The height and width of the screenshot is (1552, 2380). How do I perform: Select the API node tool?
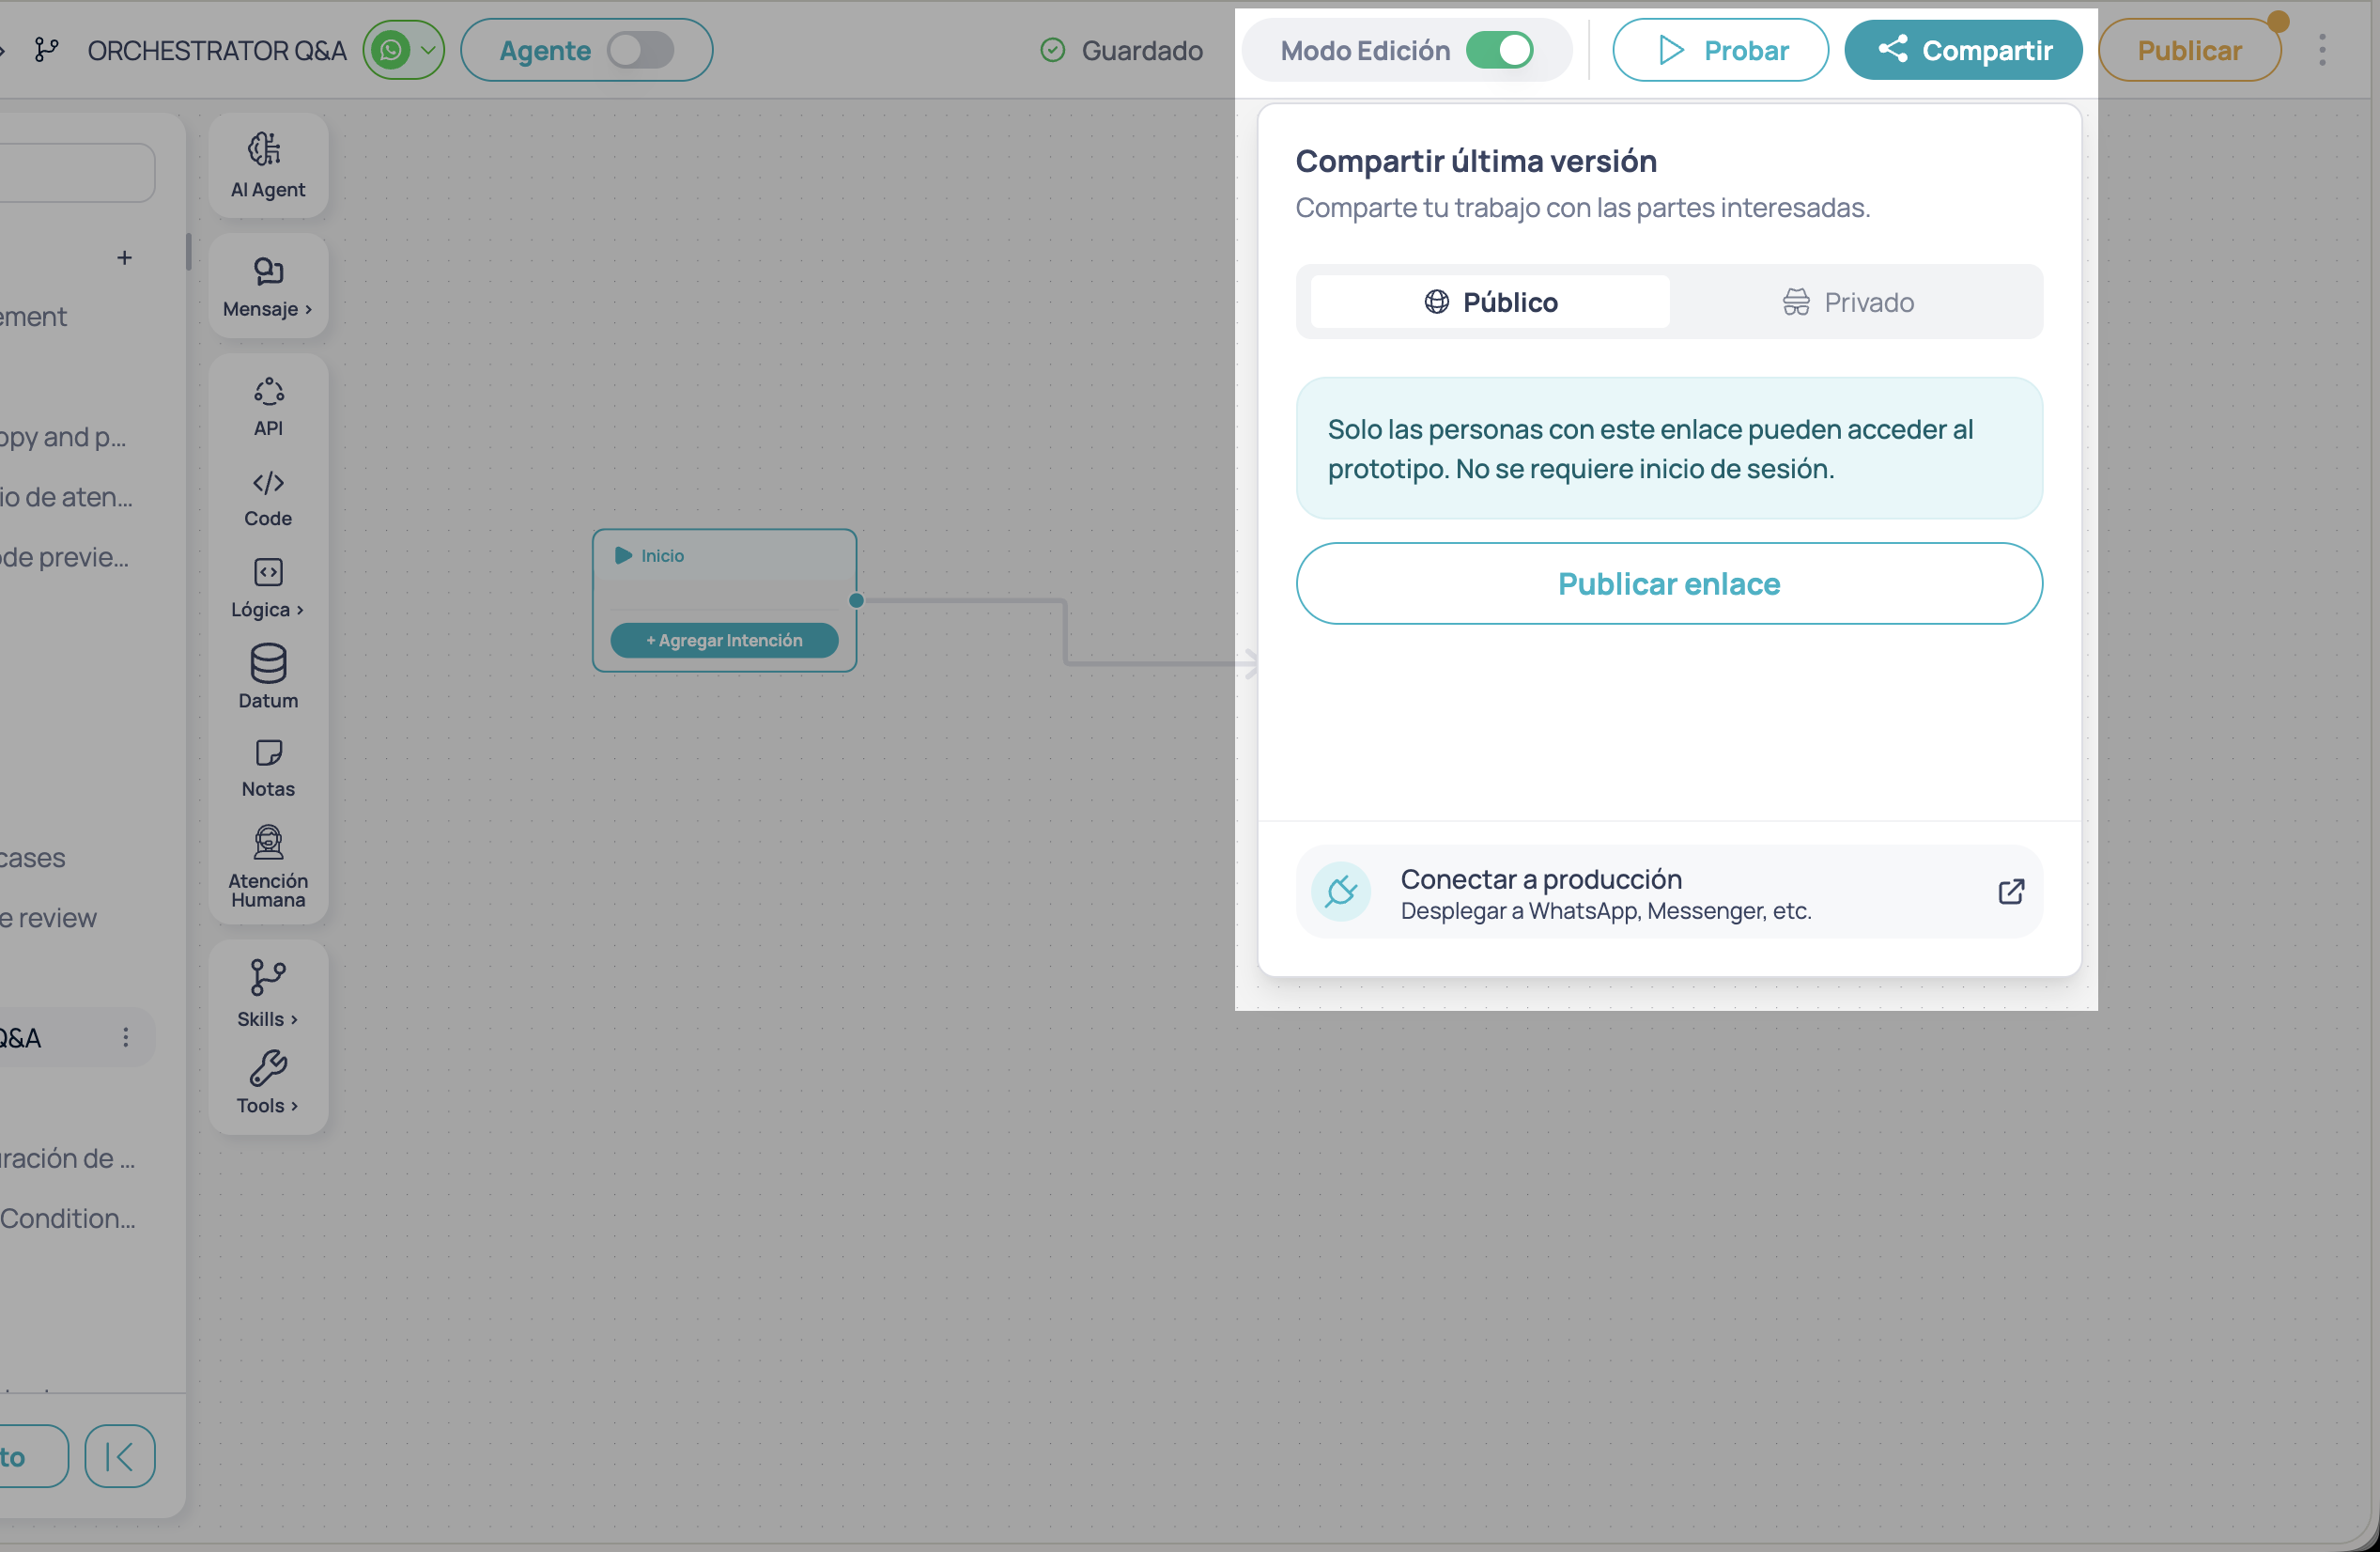(x=267, y=404)
